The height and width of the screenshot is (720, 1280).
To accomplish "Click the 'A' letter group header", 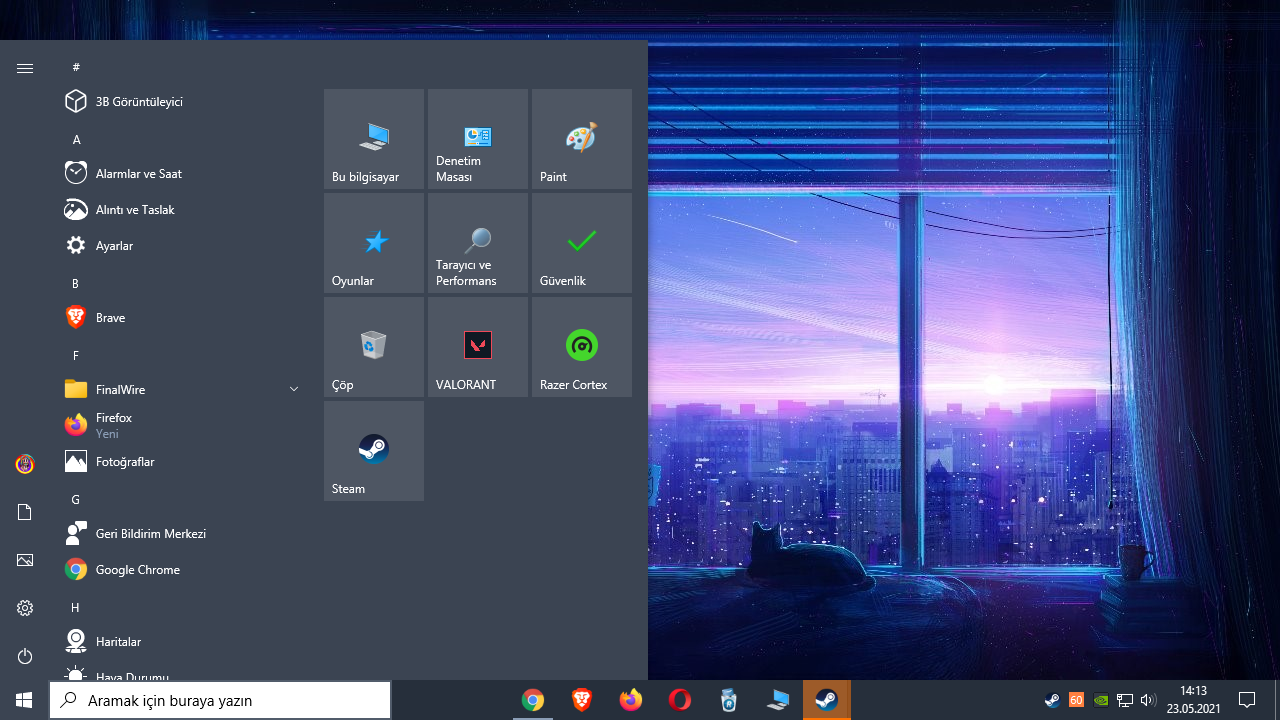I will coord(76,140).
